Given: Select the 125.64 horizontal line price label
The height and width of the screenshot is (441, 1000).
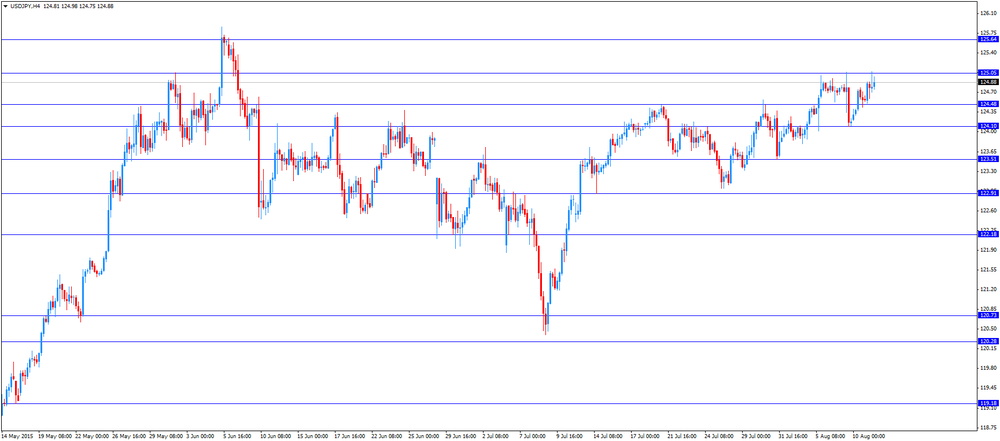Looking at the screenshot, I should point(988,40).
